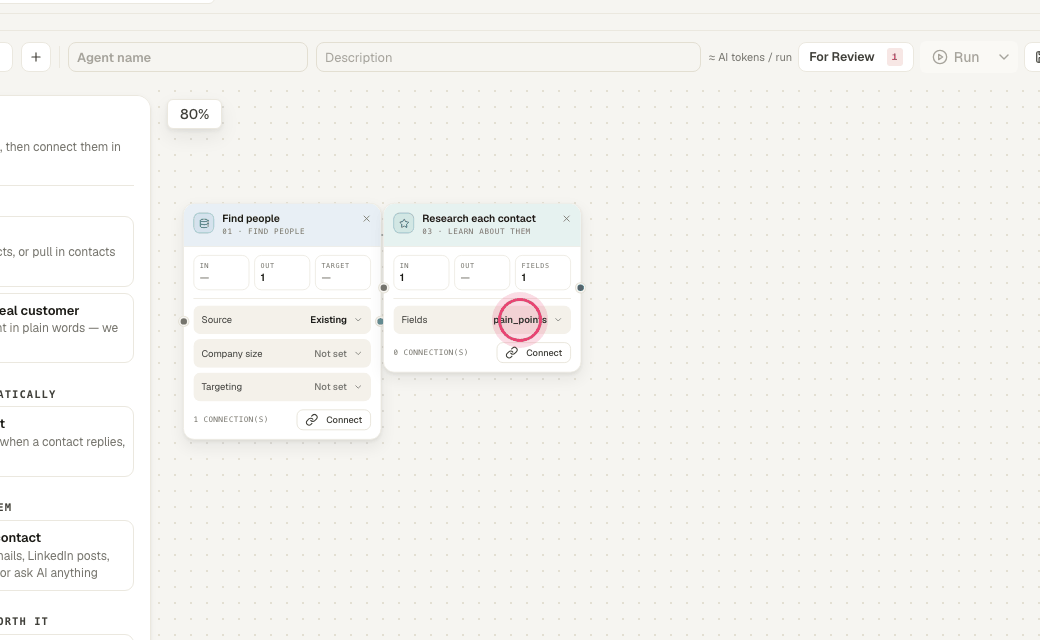Open the Fields dropdown
This screenshot has width=1040, height=640.
coord(482,320)
